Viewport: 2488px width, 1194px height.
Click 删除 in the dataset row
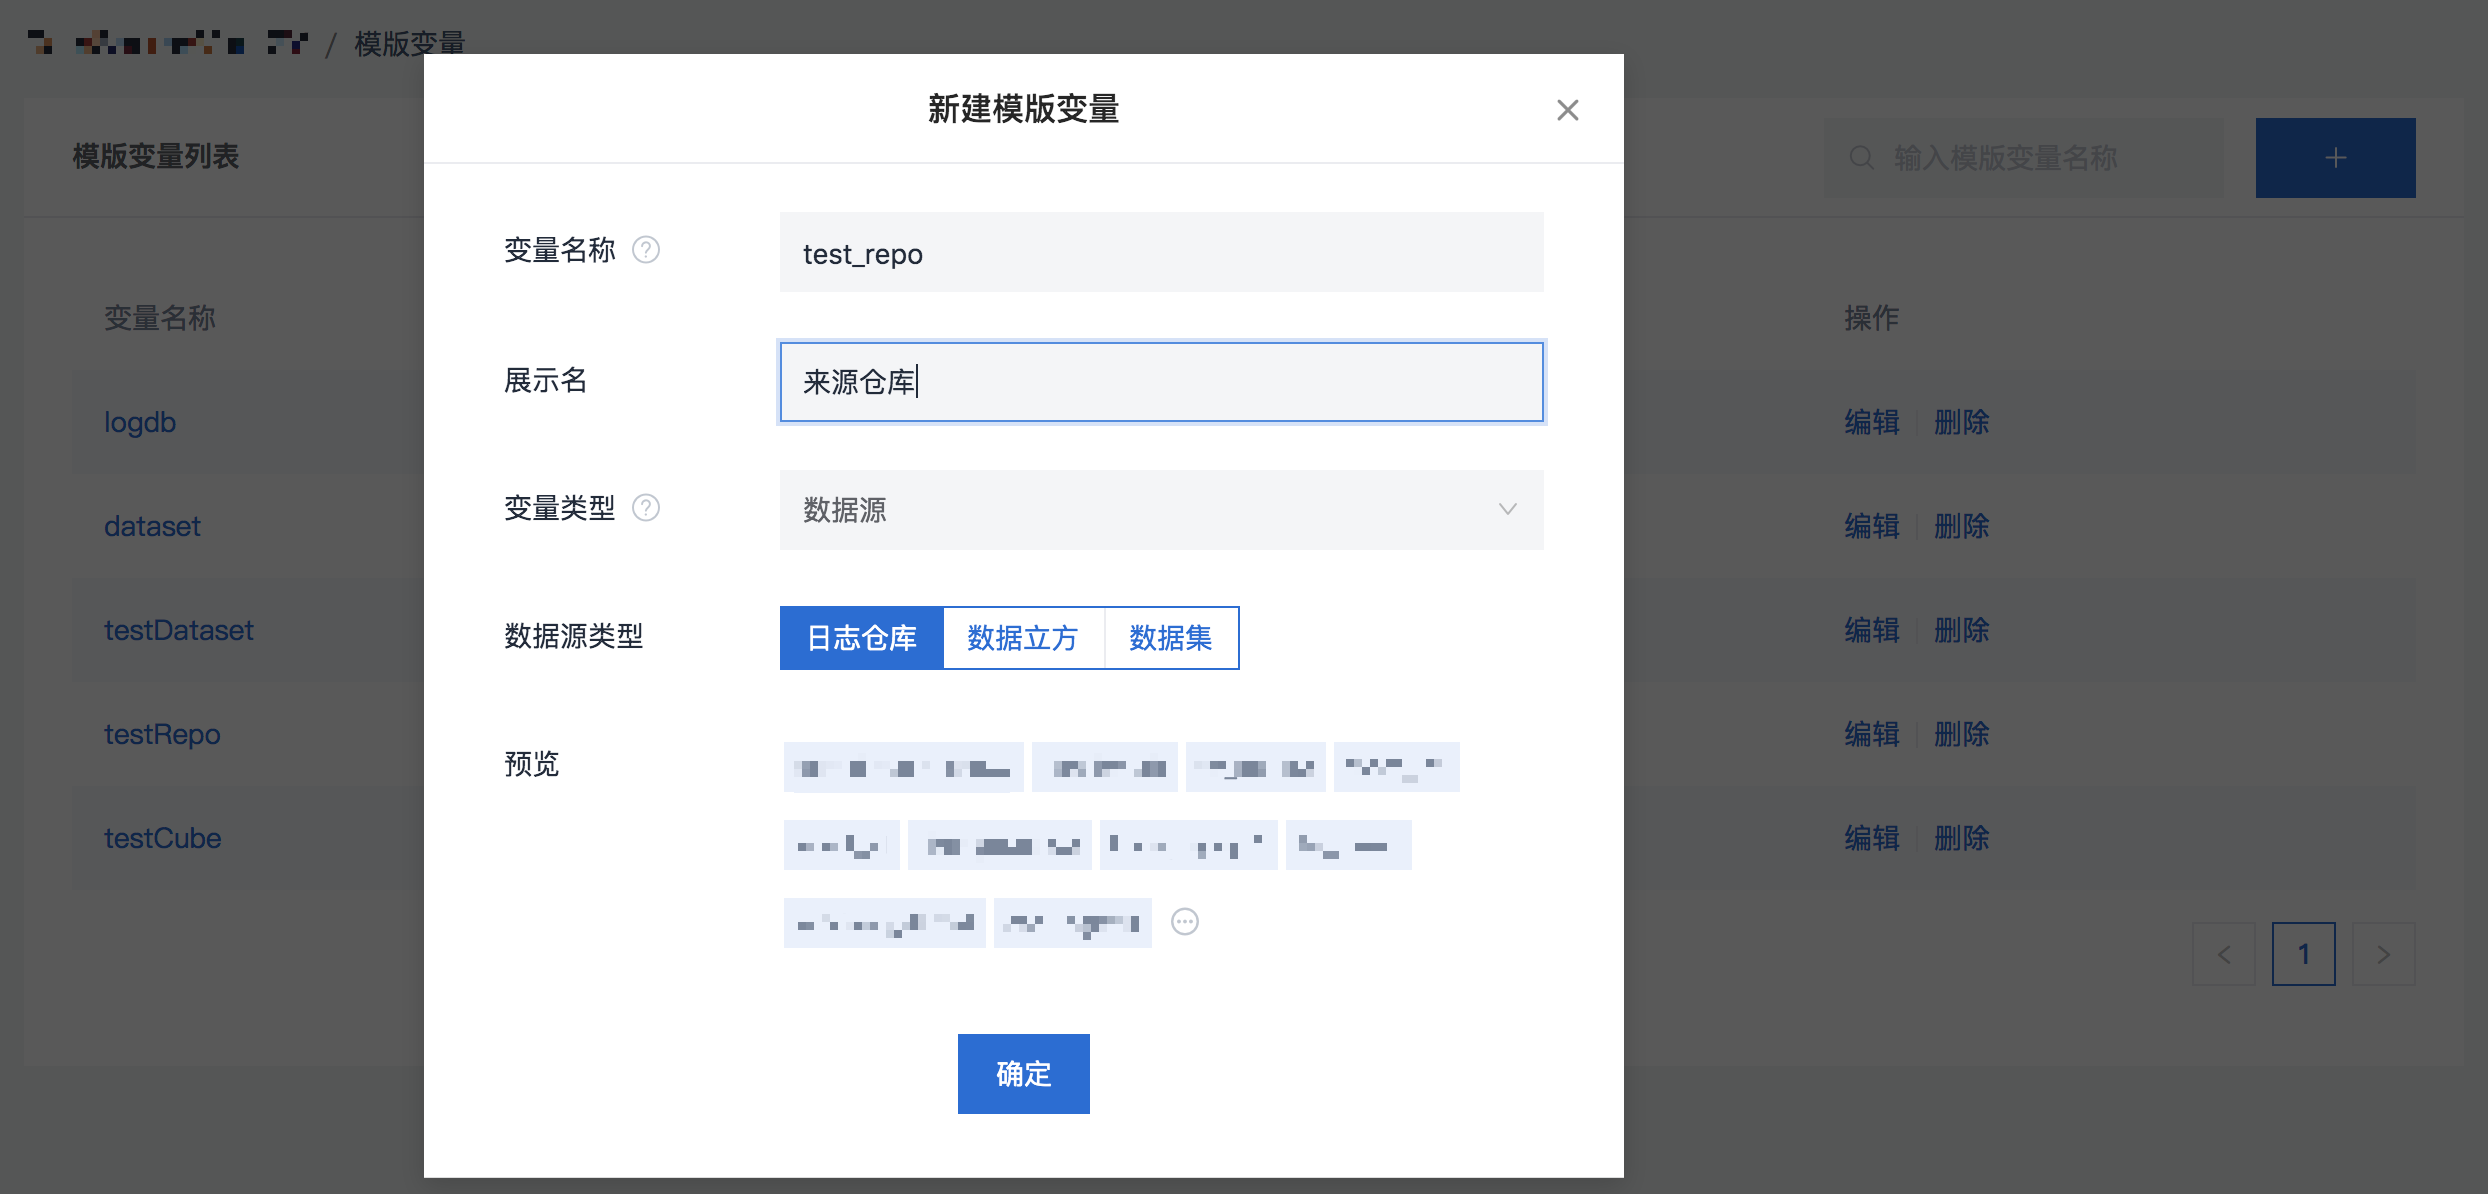point(1962,526)
